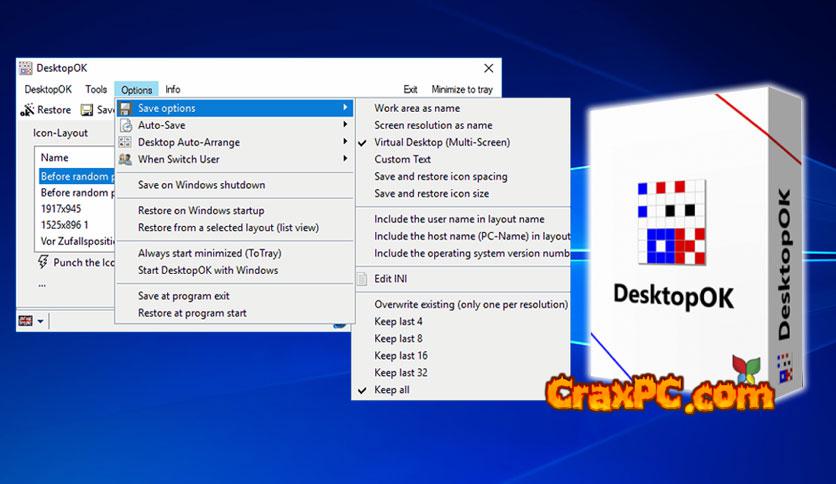
Task: Choose Restore from a selected layout (list view)
Action: point(228,228)
